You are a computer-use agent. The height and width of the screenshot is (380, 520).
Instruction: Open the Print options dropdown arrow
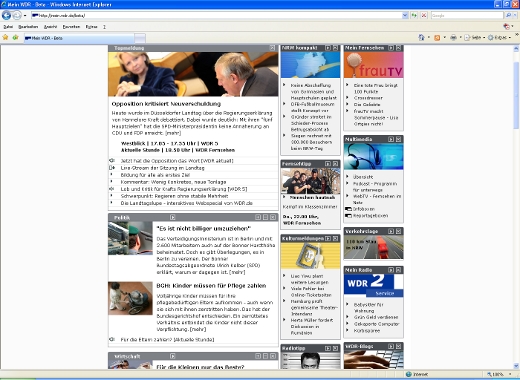pyautogui.click(x=460, y=38)
